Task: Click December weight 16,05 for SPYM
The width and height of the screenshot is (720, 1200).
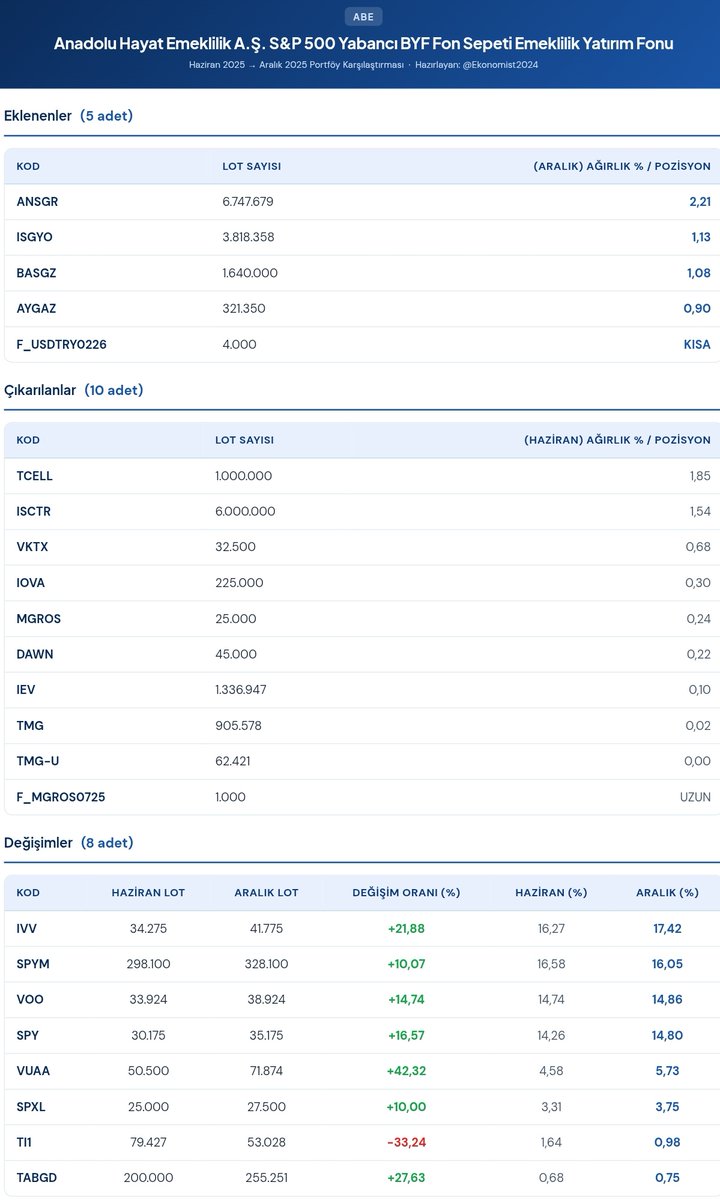Action: (667, 964)
